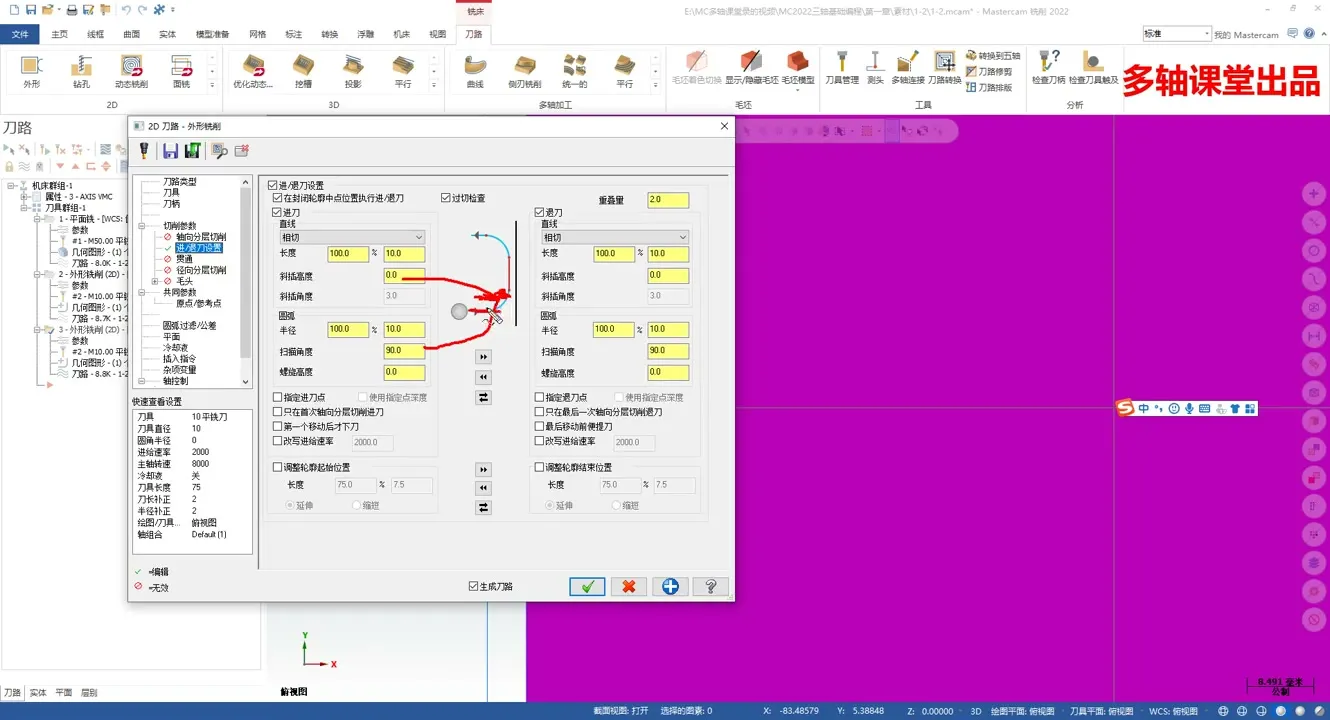
Task: Open the 刀具管理 tool manager
Action: click(x=842, y=62)
